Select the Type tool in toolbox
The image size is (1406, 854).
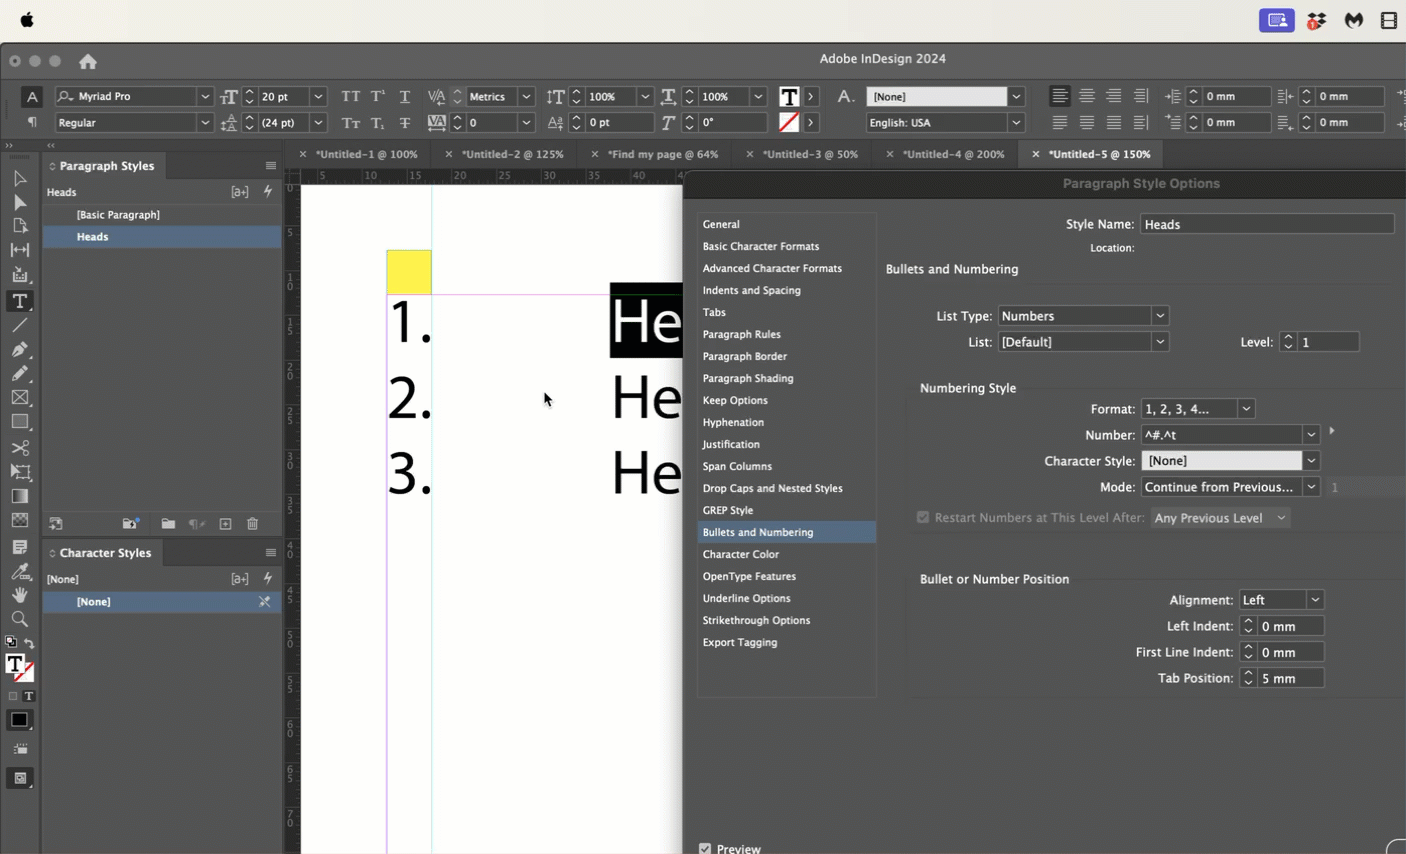tap(19, 301)
